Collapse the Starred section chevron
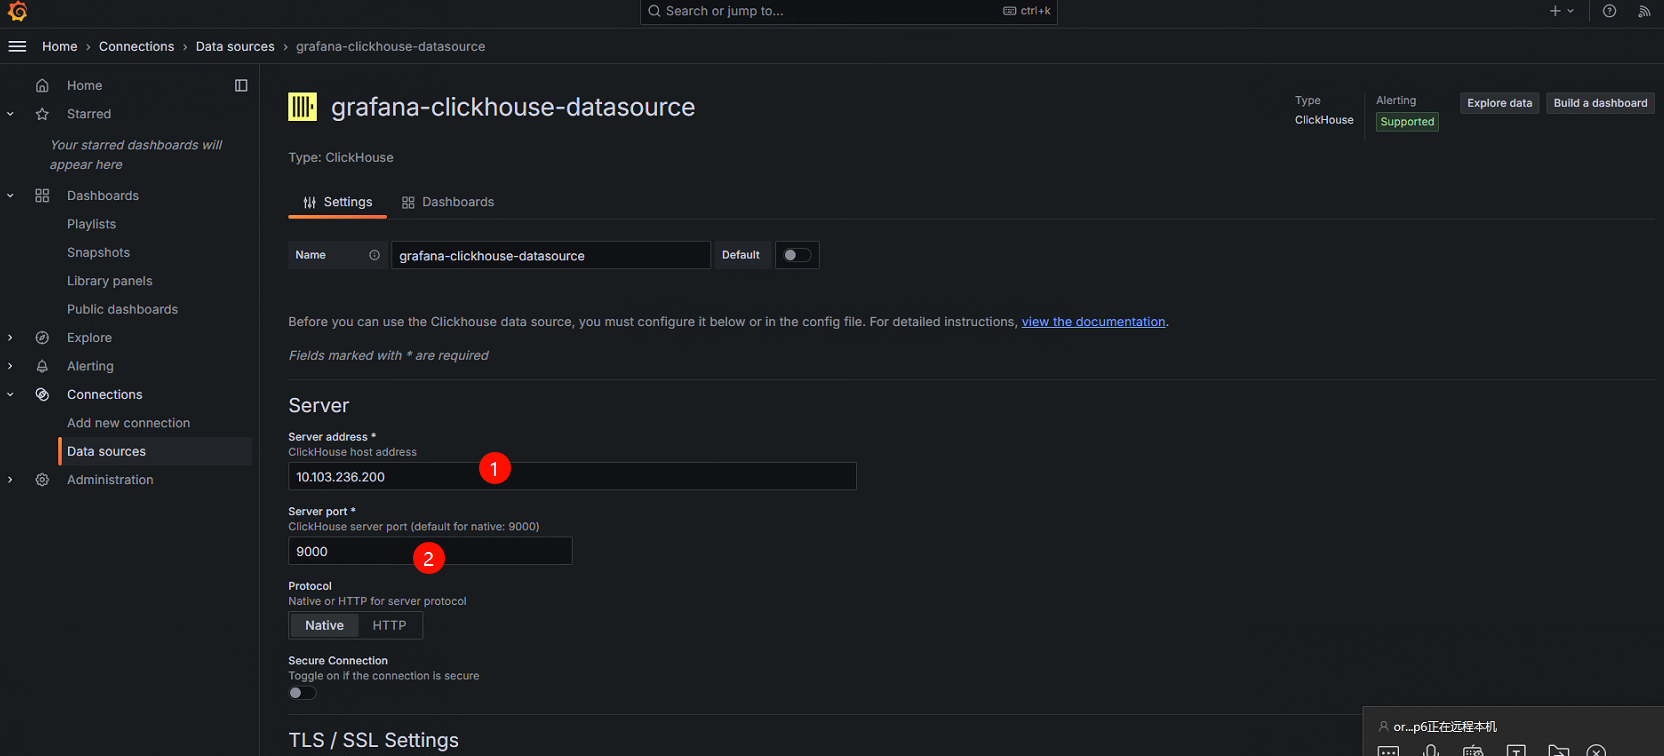 coord(10,114)
